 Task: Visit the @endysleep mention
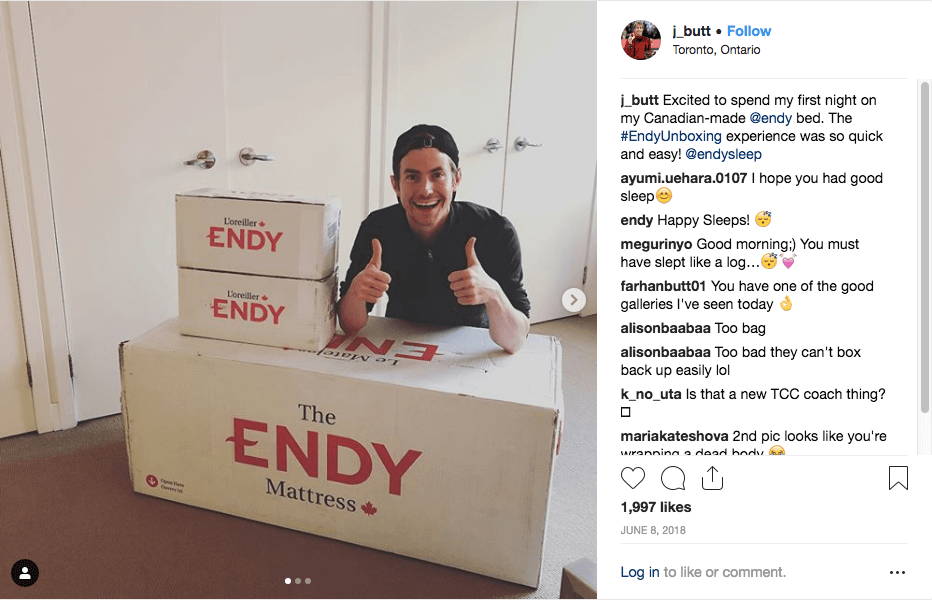723,154
